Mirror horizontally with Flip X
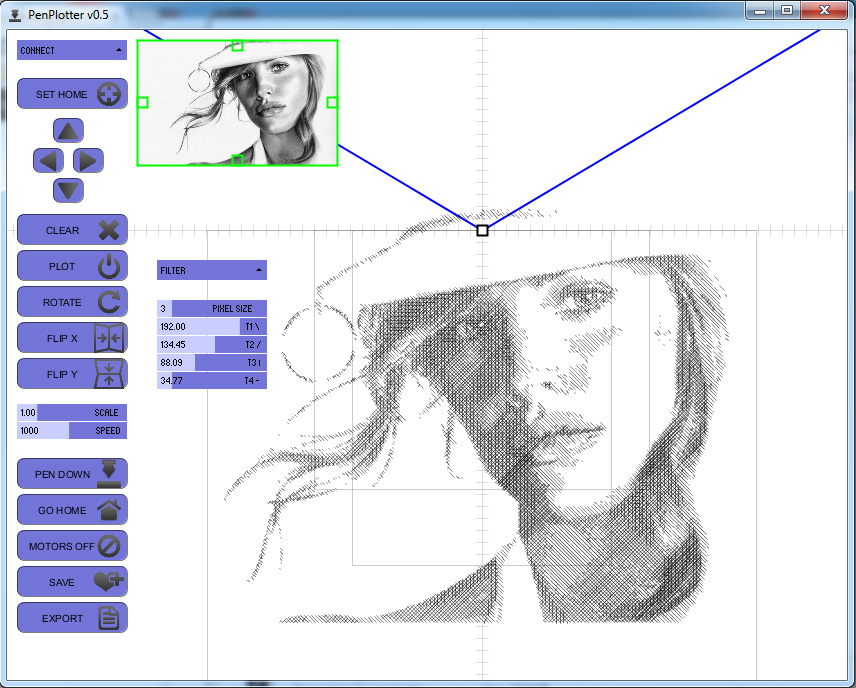The width and height of the screenshot is (856, 688). [72, 338]
